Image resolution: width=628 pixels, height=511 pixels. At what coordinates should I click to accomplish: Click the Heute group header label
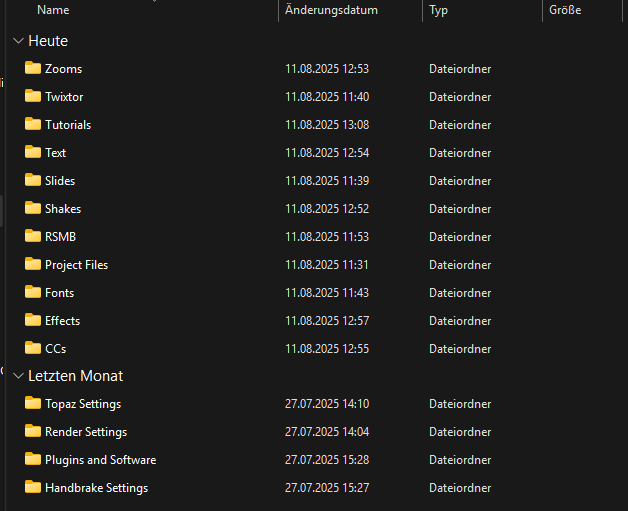pos(48,41)
